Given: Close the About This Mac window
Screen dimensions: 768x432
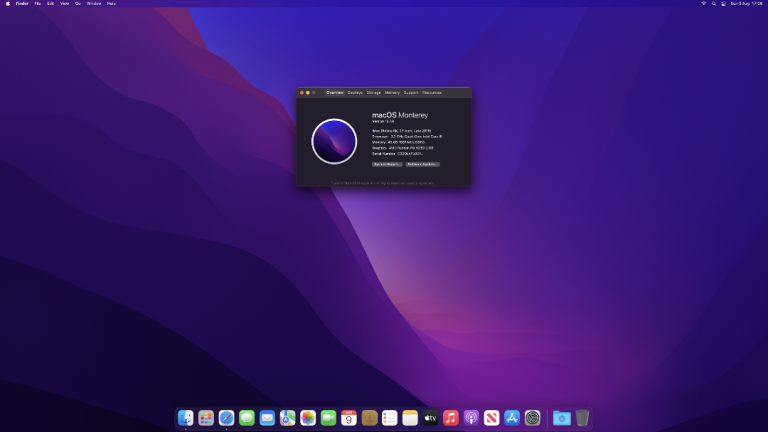Looking at the screenshot, I should pos(302,93).
